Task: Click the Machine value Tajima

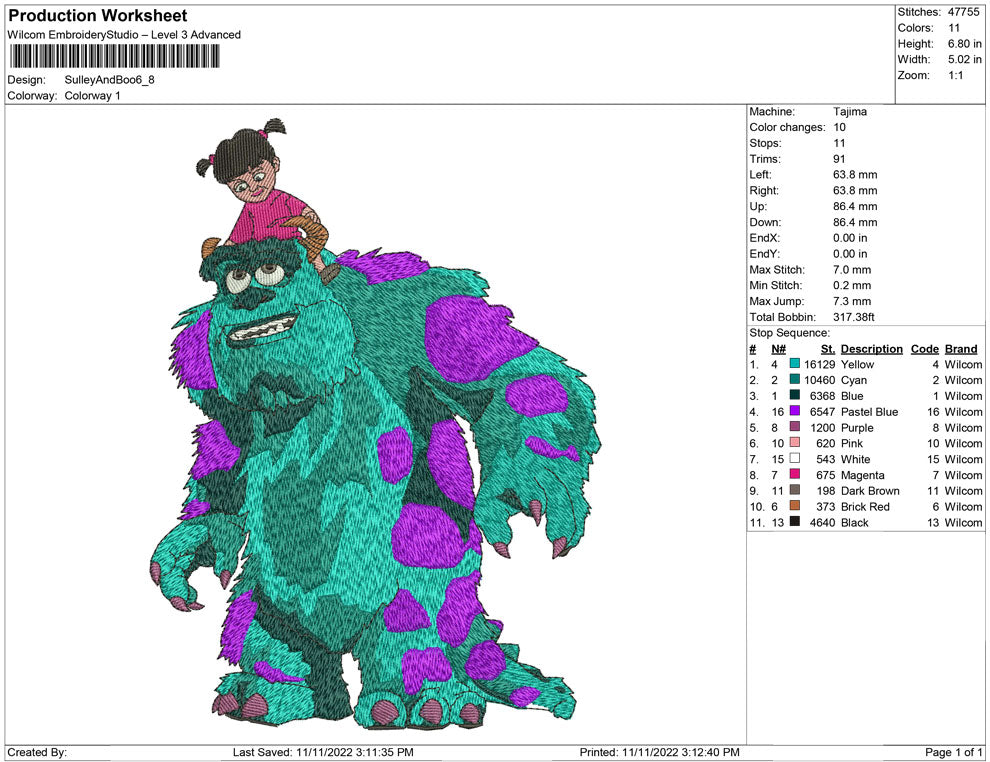Action: [x=850, y=112]
